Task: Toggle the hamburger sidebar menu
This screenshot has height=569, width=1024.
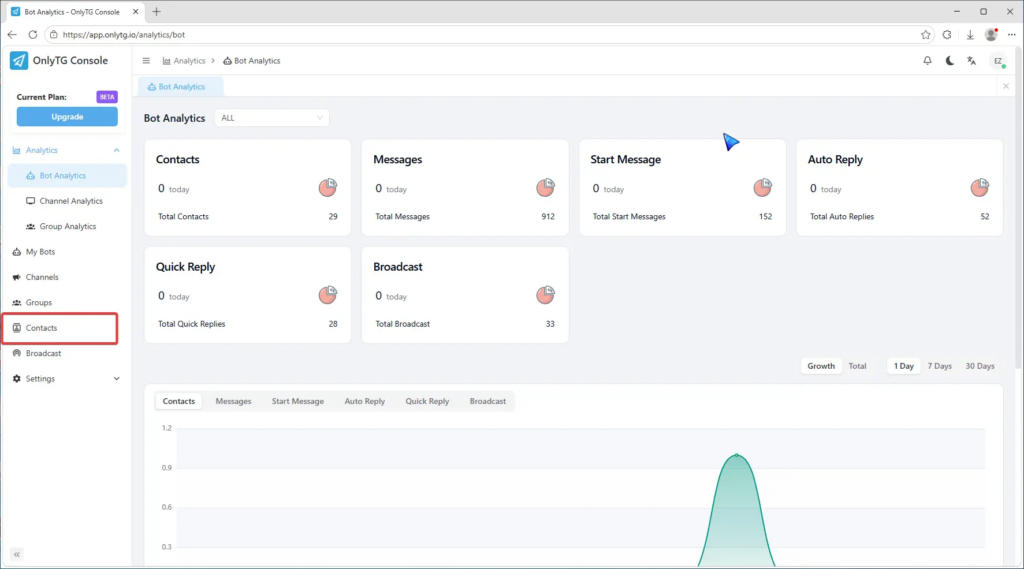Action: pyautogui.click(x=146, y=61)
